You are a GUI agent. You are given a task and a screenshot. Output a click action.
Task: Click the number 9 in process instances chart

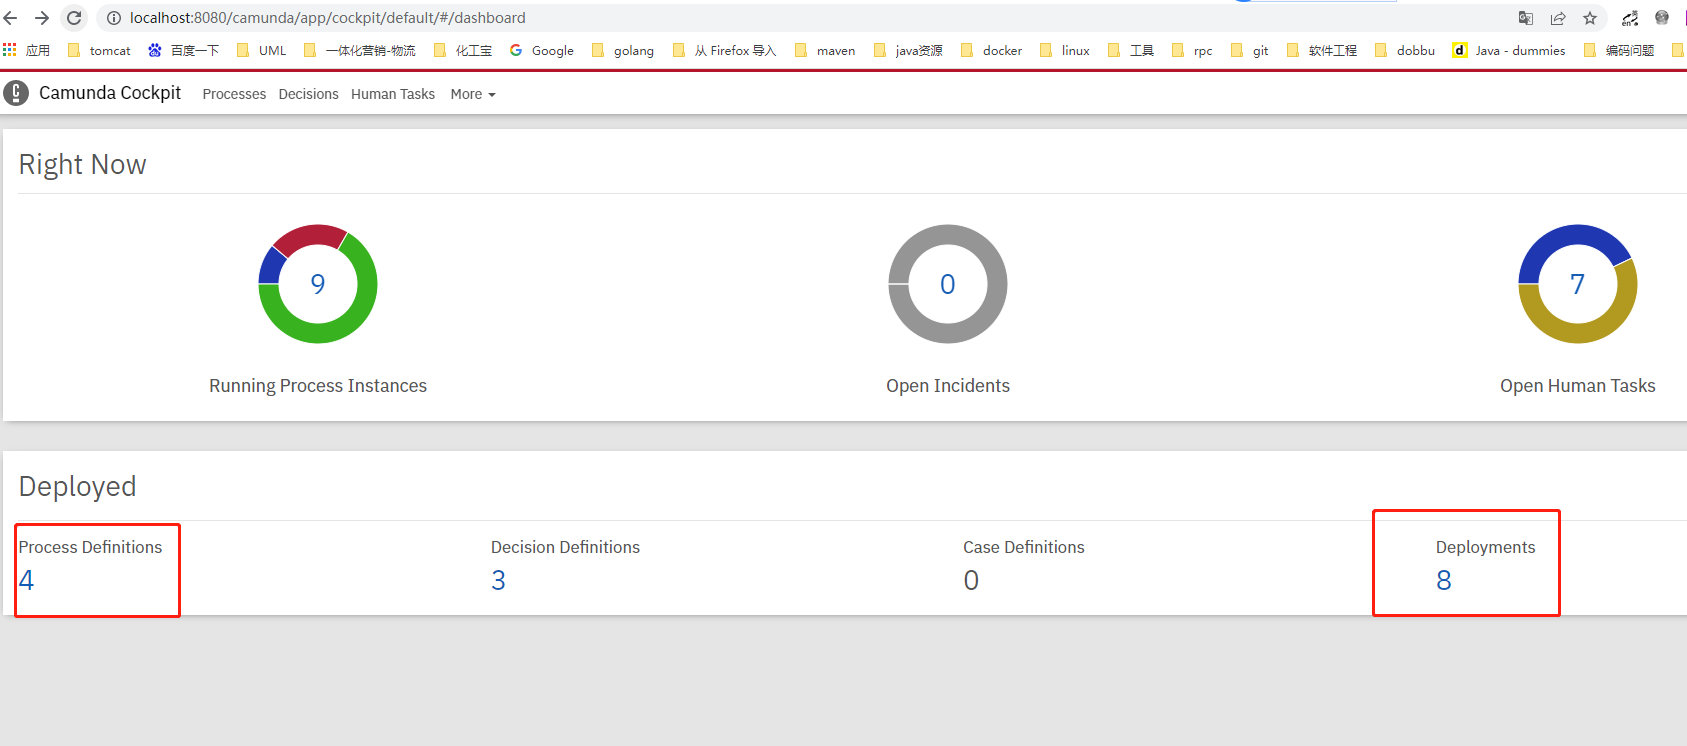pos(318,284)
